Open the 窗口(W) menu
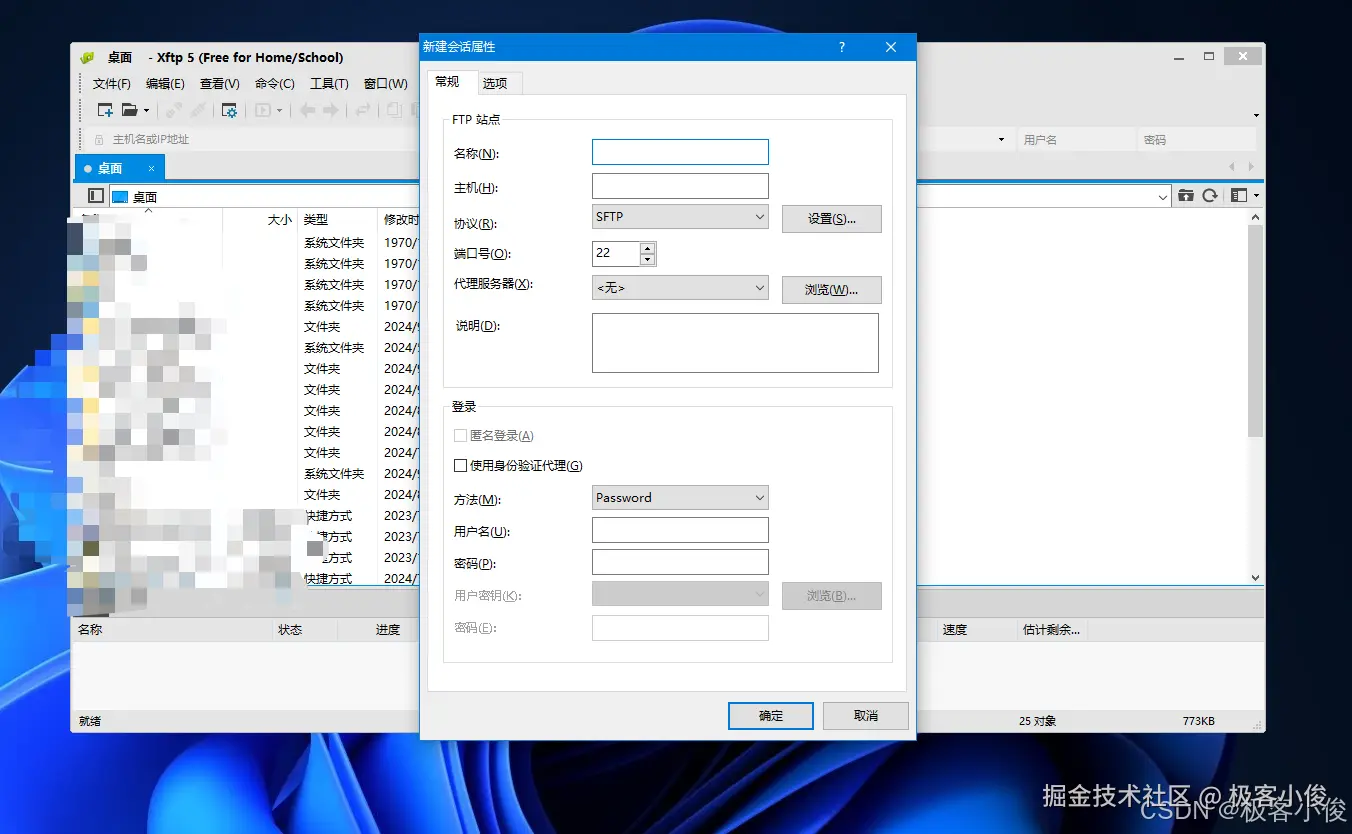 pyautogui.click(x=385, y=84)
